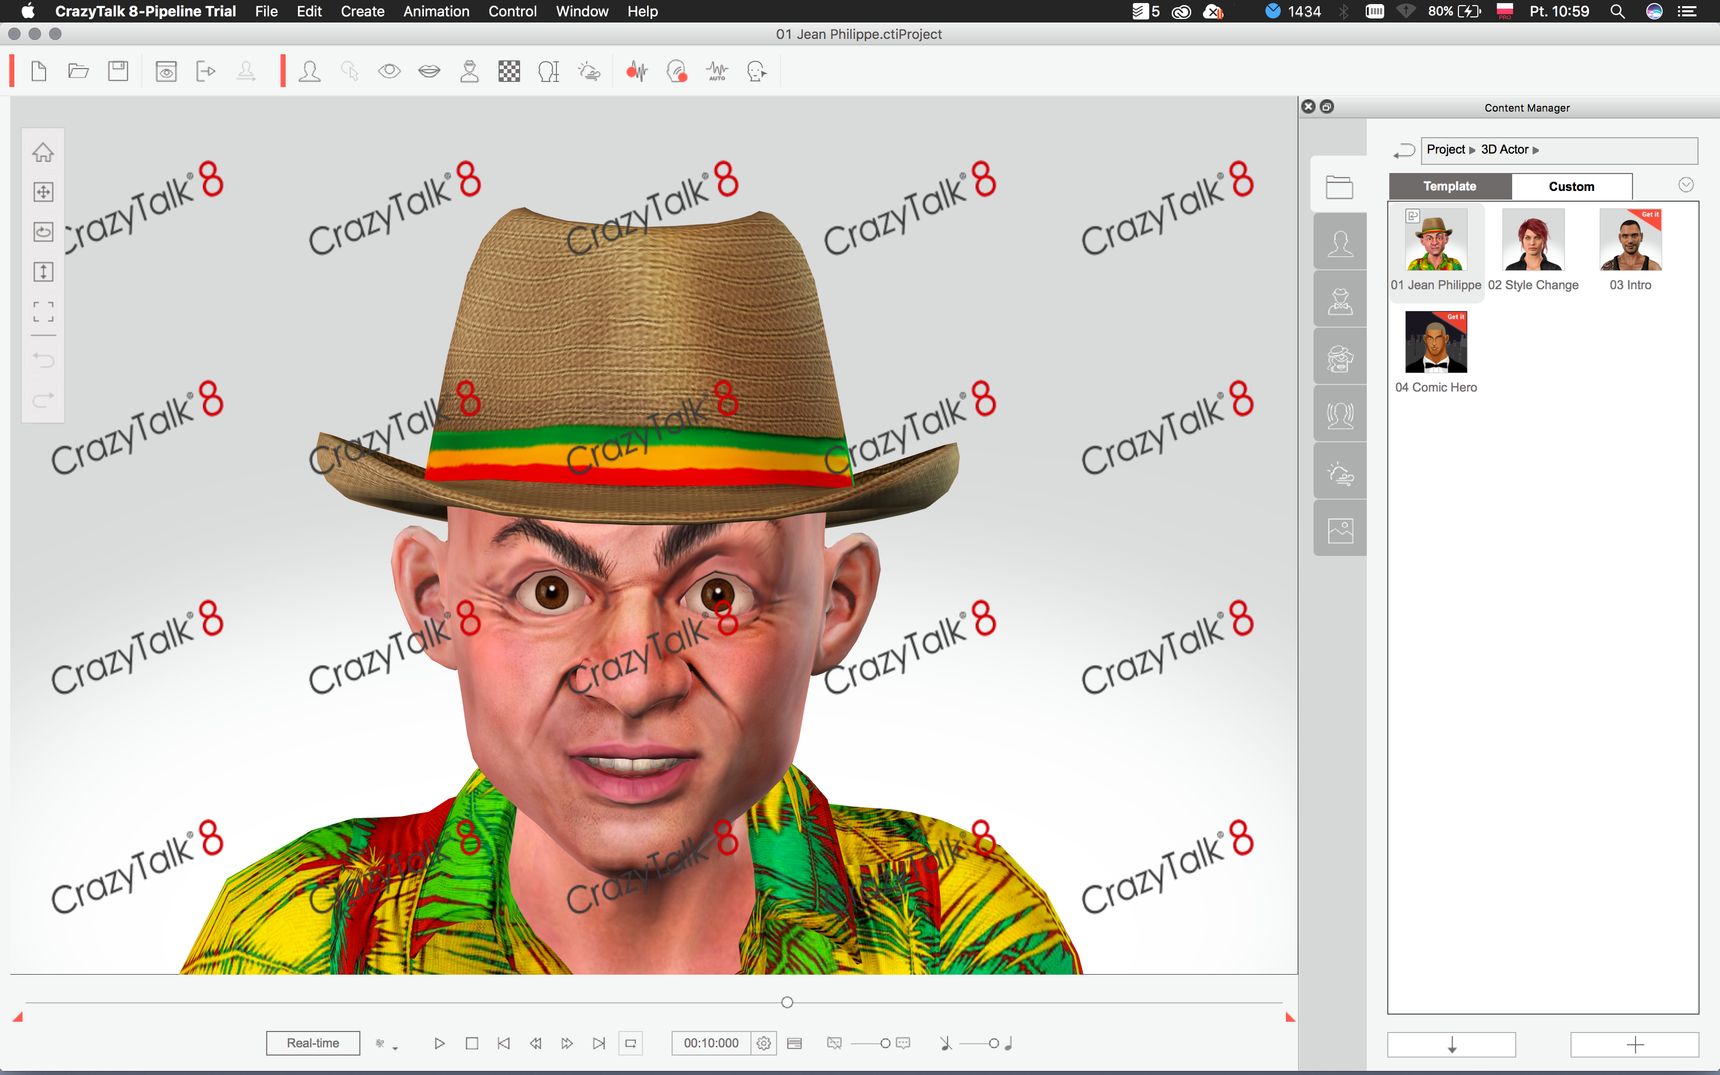1720x1075 pixels.
Task: Stop playback
Action: point(472,1043)
